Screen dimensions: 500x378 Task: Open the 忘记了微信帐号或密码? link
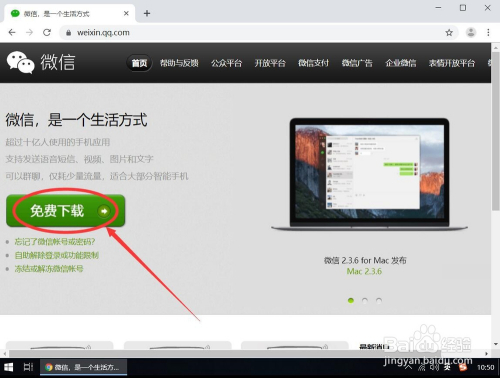[x=55, y=242]
